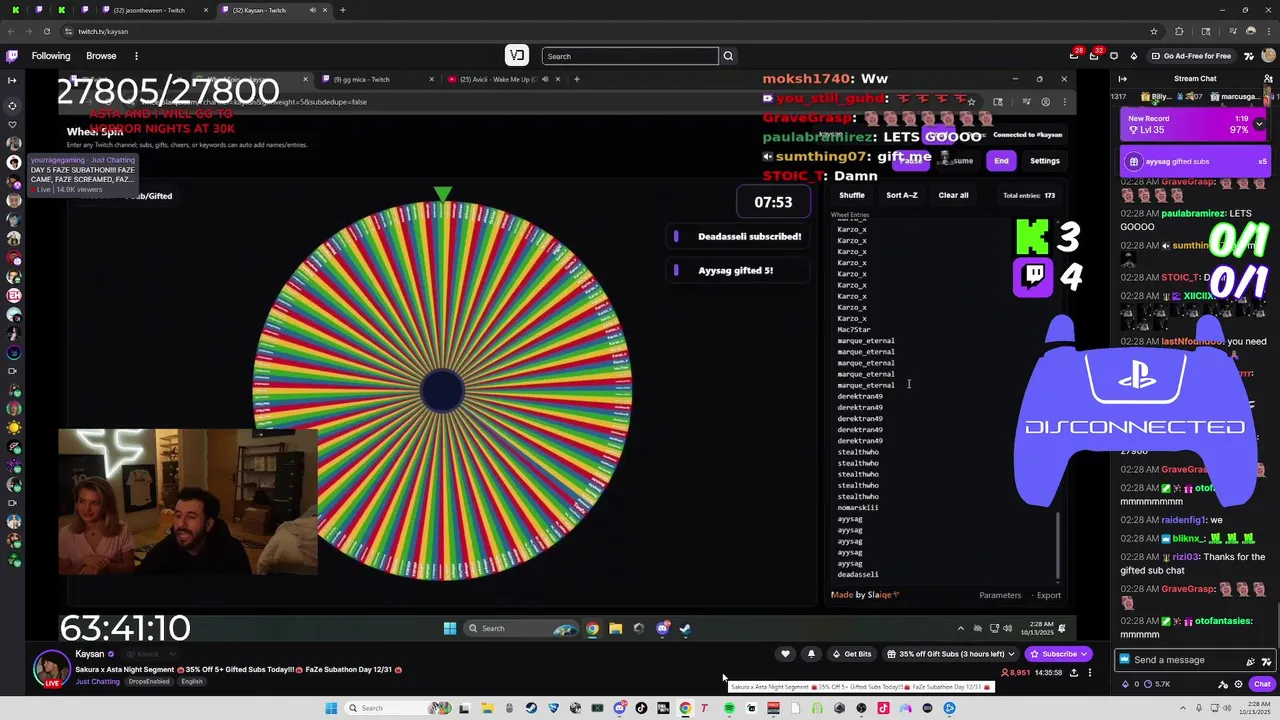Image resolution: width=1280 pixels, height=720 pixels.
Task: Open the three-dot more menu beside Browse
Action: [x=136, y=56]
